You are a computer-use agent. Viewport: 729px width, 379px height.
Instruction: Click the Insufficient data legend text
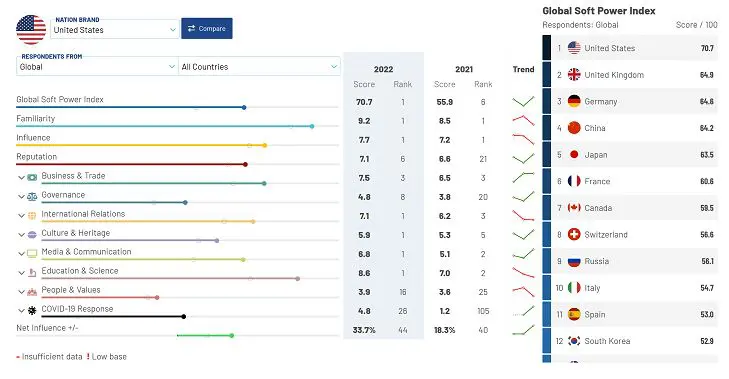coord(52,357)
